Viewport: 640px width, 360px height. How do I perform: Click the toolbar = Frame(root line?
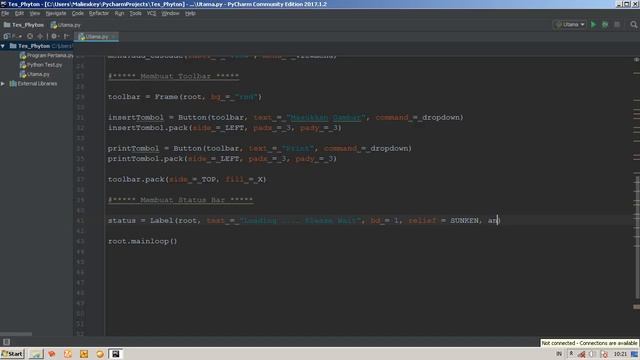tap(184, 97)
